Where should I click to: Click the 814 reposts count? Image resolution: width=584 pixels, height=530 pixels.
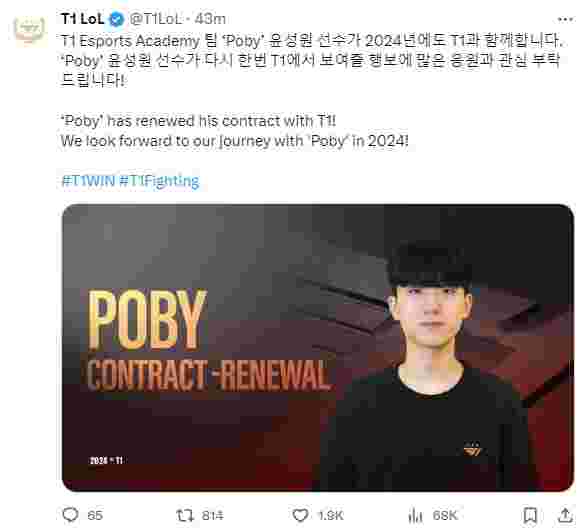[213, 515]
